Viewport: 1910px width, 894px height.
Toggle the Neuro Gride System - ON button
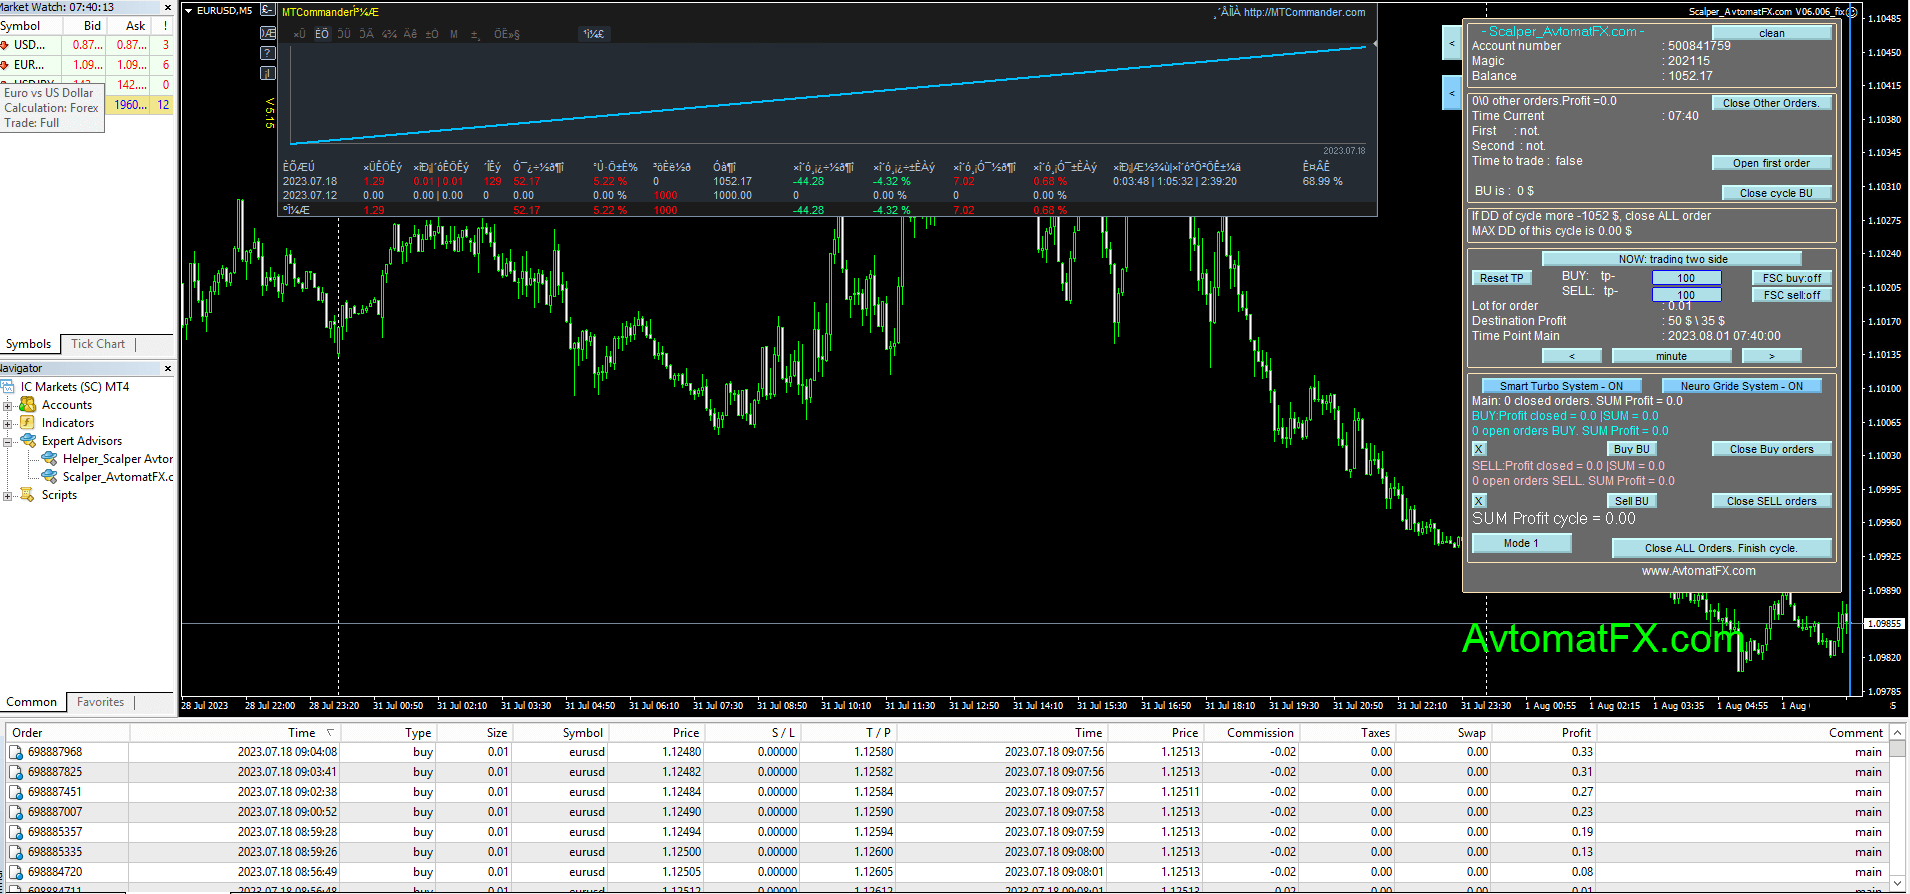pyautogui.click(x=1741, y=386)
